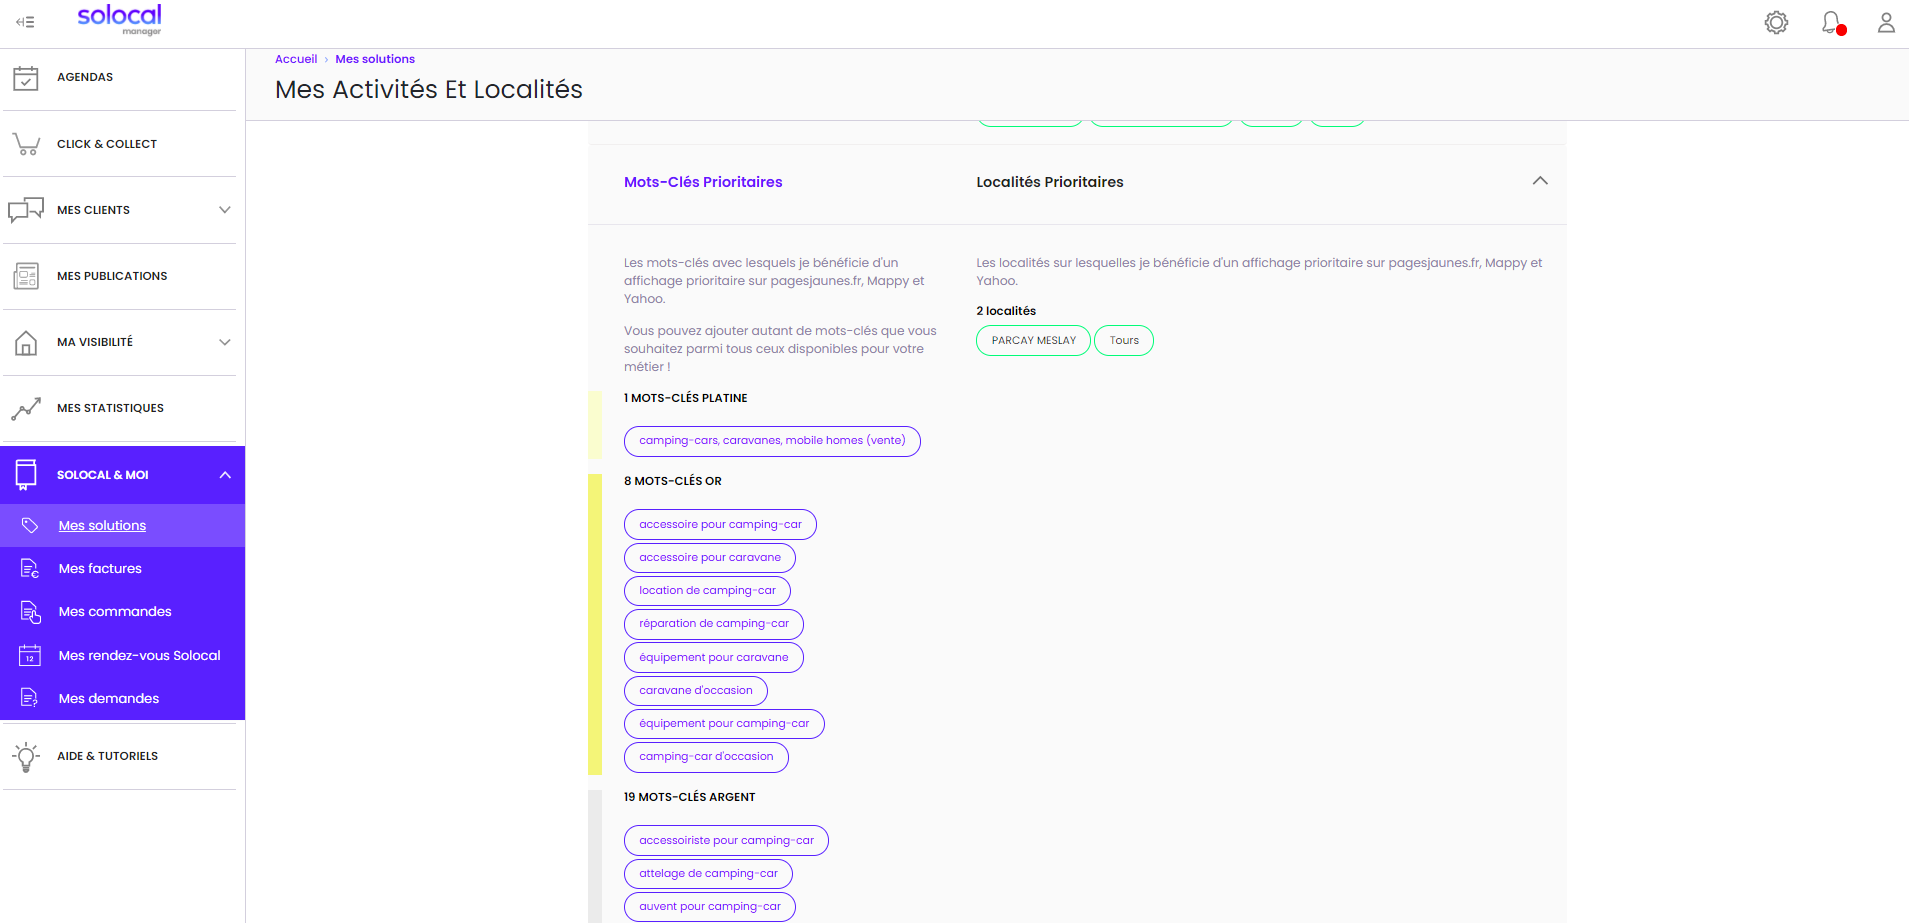Viewport: 1909px width, 923px height.
Task: Click the orders icon beside Mes commandes
Action: pyautogui.click(x=30, y=611)
